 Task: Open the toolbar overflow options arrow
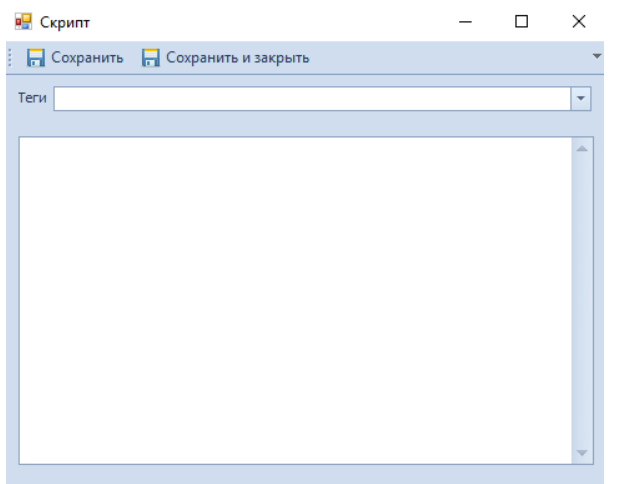click(597, 57)
